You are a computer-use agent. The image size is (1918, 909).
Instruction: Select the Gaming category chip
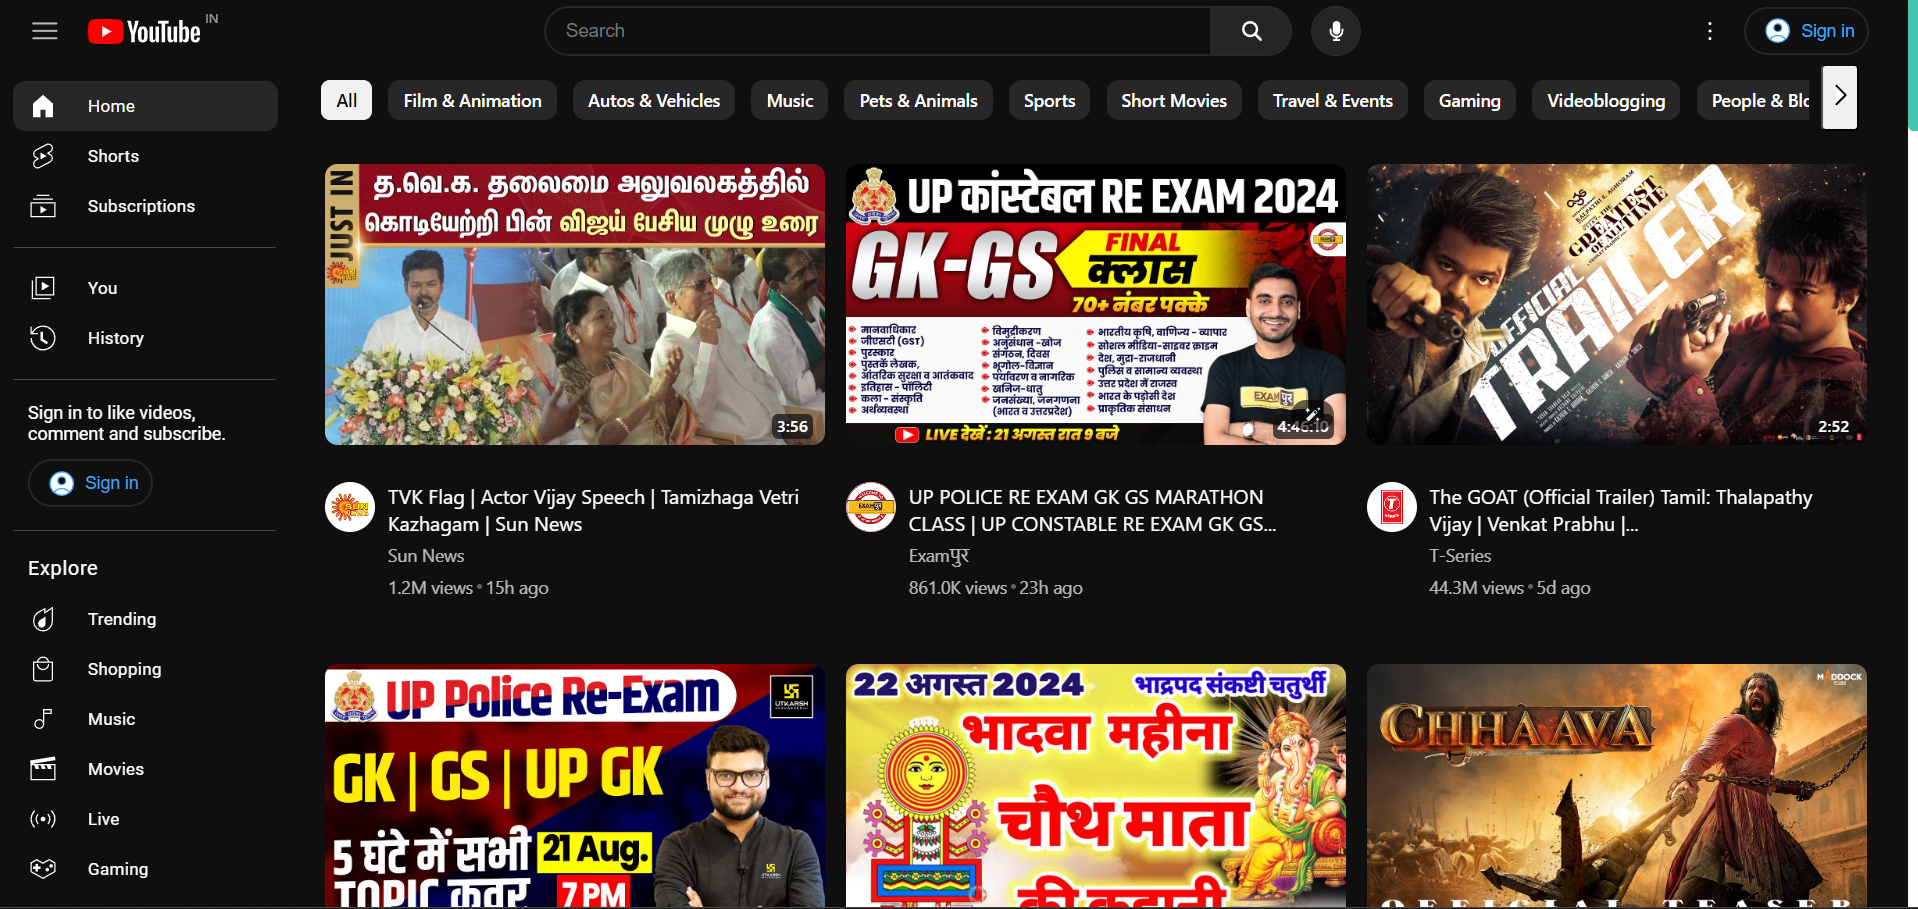1469,100
